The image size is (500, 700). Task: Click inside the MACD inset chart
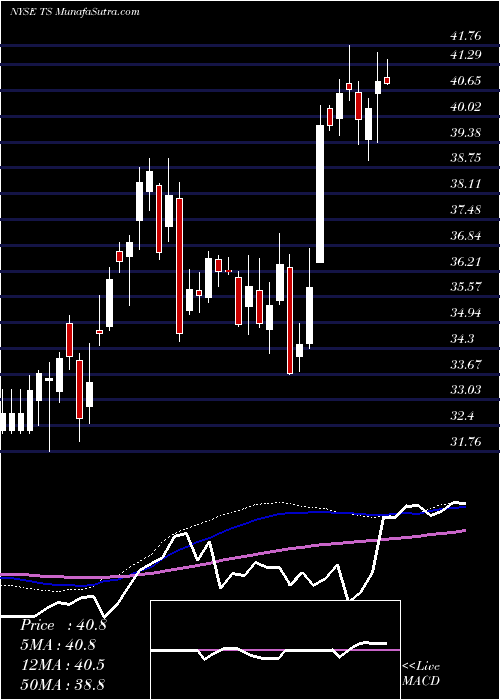coord(275,650)
